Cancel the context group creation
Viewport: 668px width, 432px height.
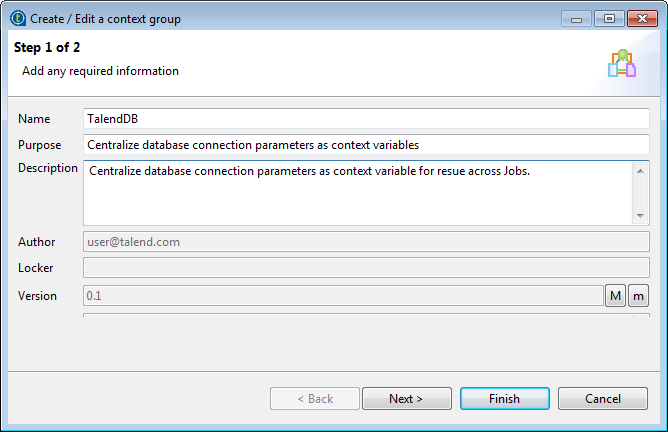click(603, 399)
